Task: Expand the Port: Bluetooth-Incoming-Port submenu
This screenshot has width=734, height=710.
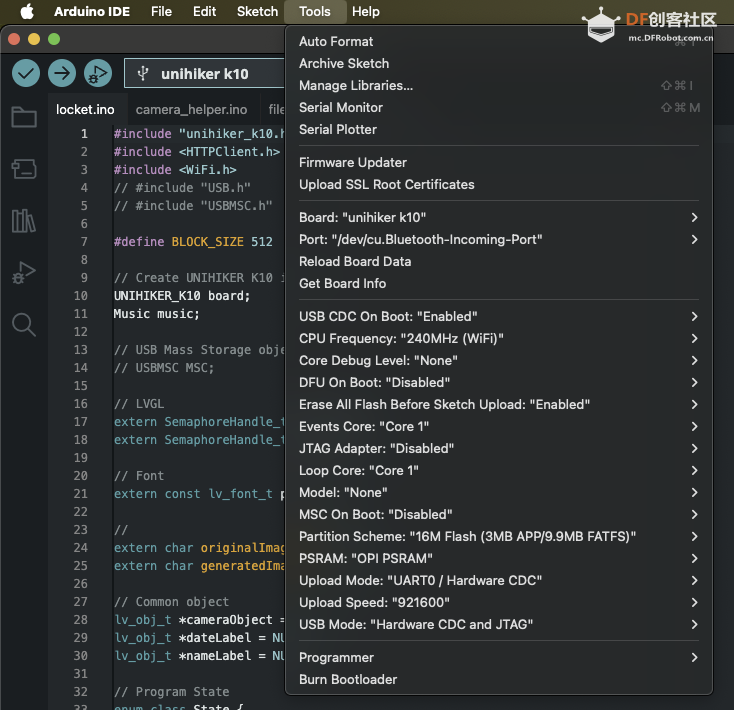Action: (x=499, y=239)
